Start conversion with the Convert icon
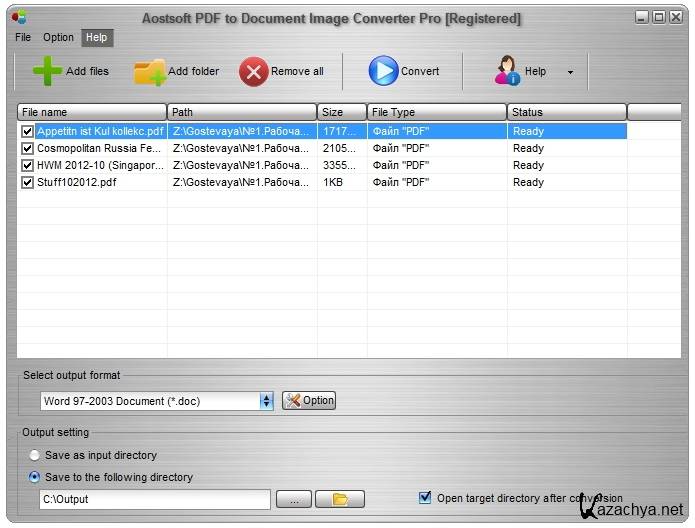This screenshot has width=695, height=528. coord(383,71)
